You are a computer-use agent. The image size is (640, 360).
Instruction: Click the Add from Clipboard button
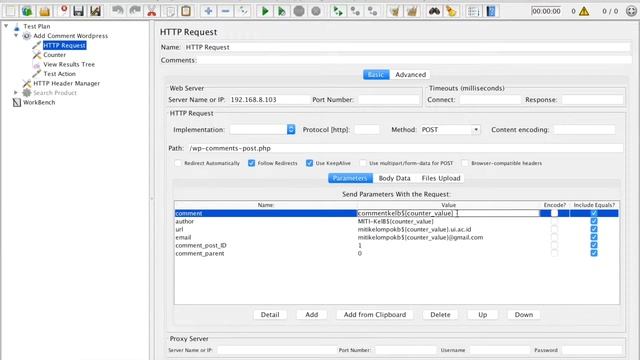(x=375, y=315)
